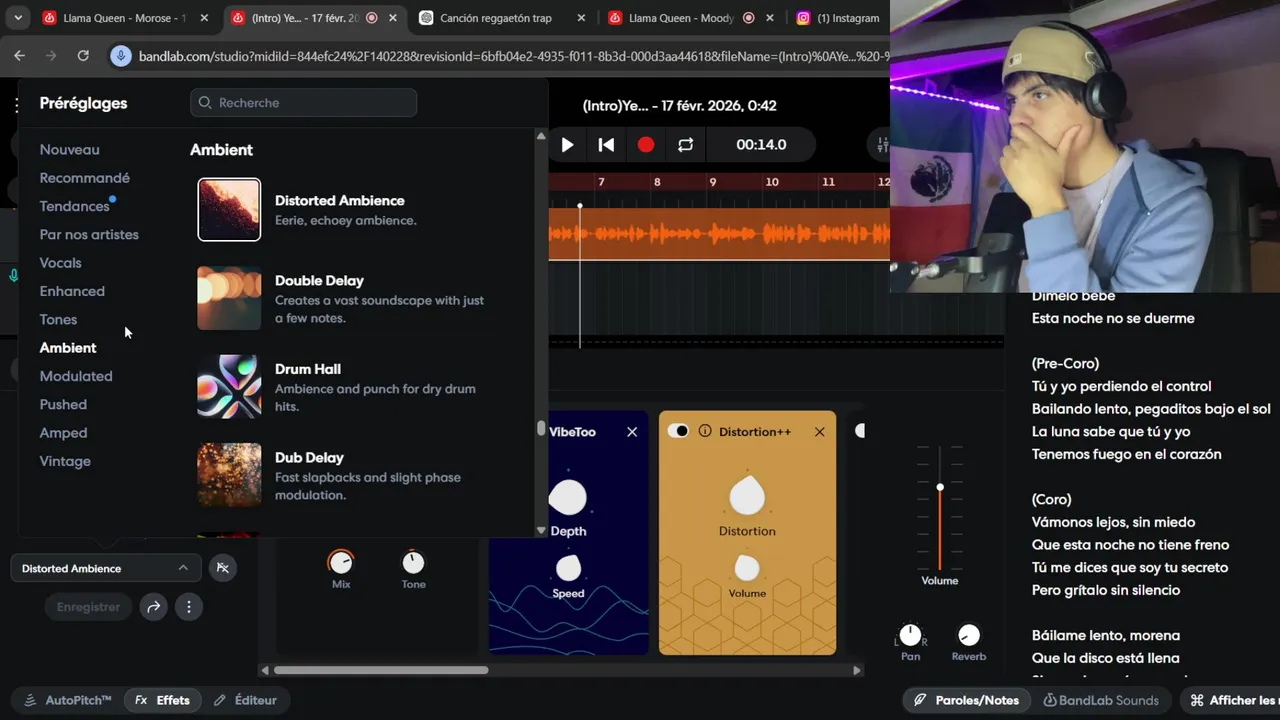Image resolution: width=1280 pixels, height=720 pixels.
Task: Click the Distortion knob
Action: [x=747, y=497]
